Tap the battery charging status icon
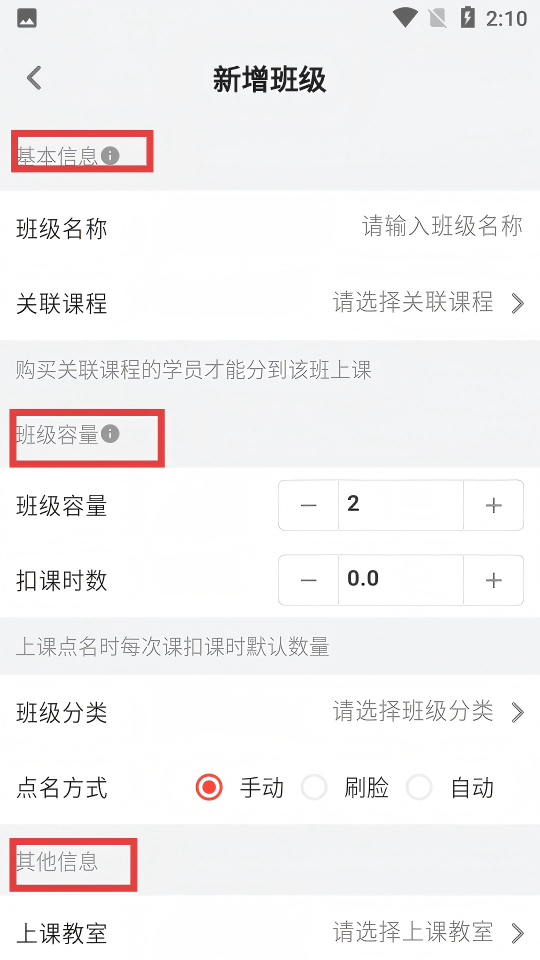Image resolution: width=540 pixels, height=960 pixels. (x=468, y=18)
